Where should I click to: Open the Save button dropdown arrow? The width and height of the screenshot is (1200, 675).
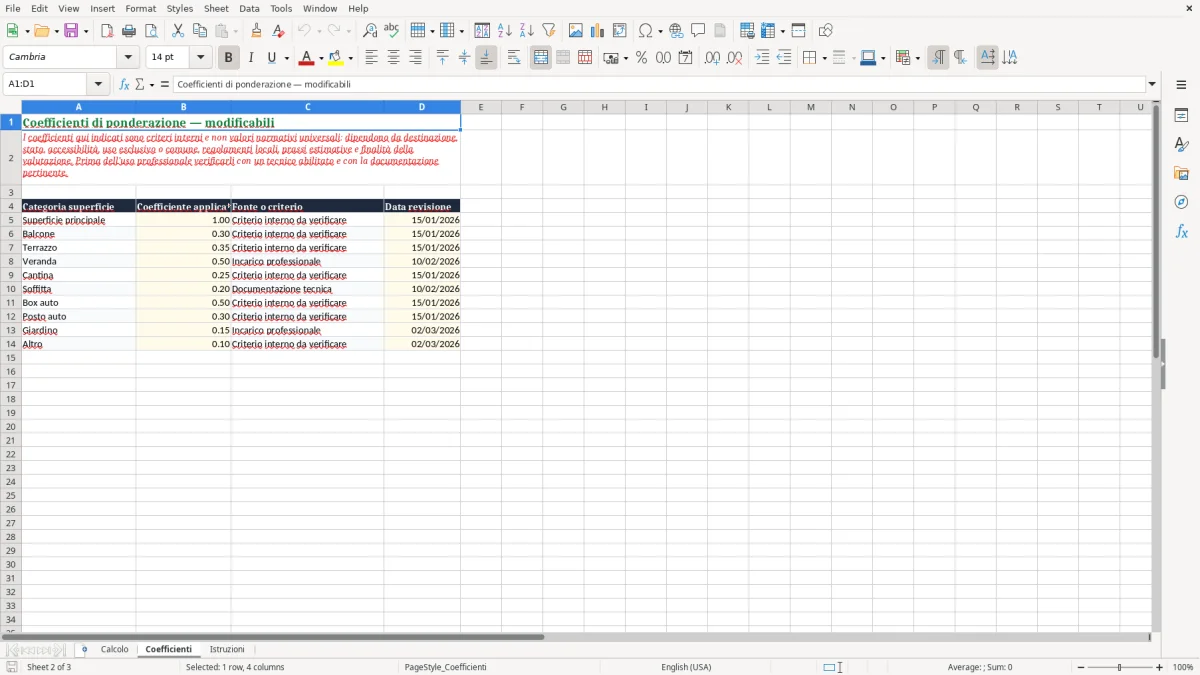tap(86, 31)
